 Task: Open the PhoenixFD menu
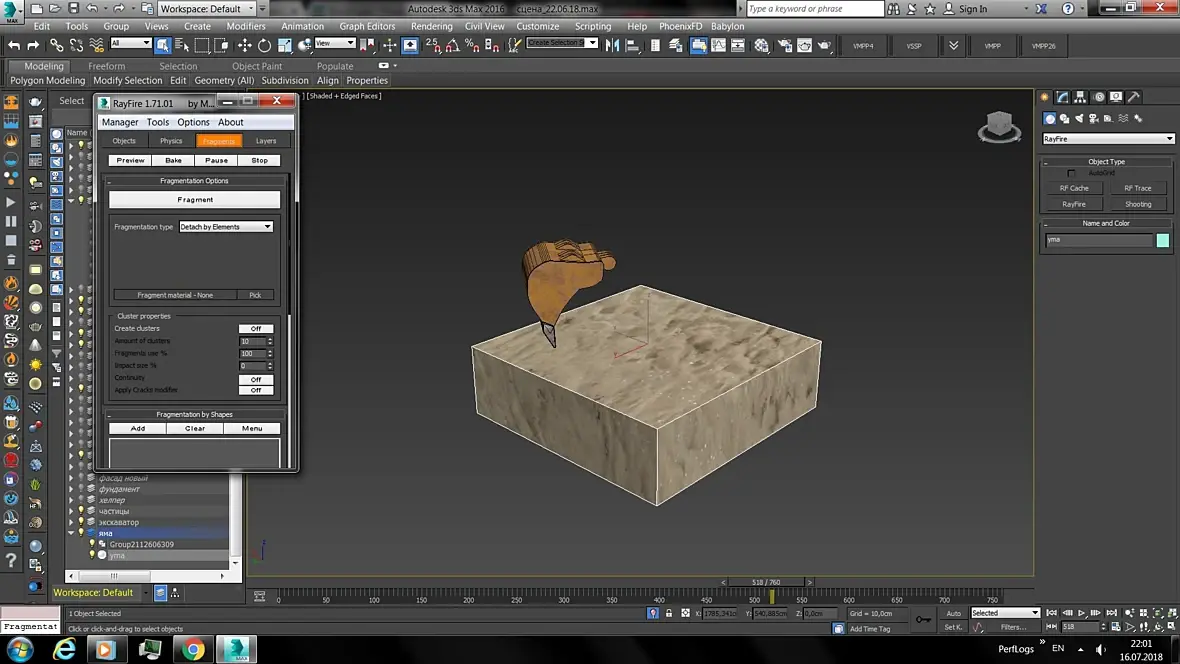coord(680,26)
